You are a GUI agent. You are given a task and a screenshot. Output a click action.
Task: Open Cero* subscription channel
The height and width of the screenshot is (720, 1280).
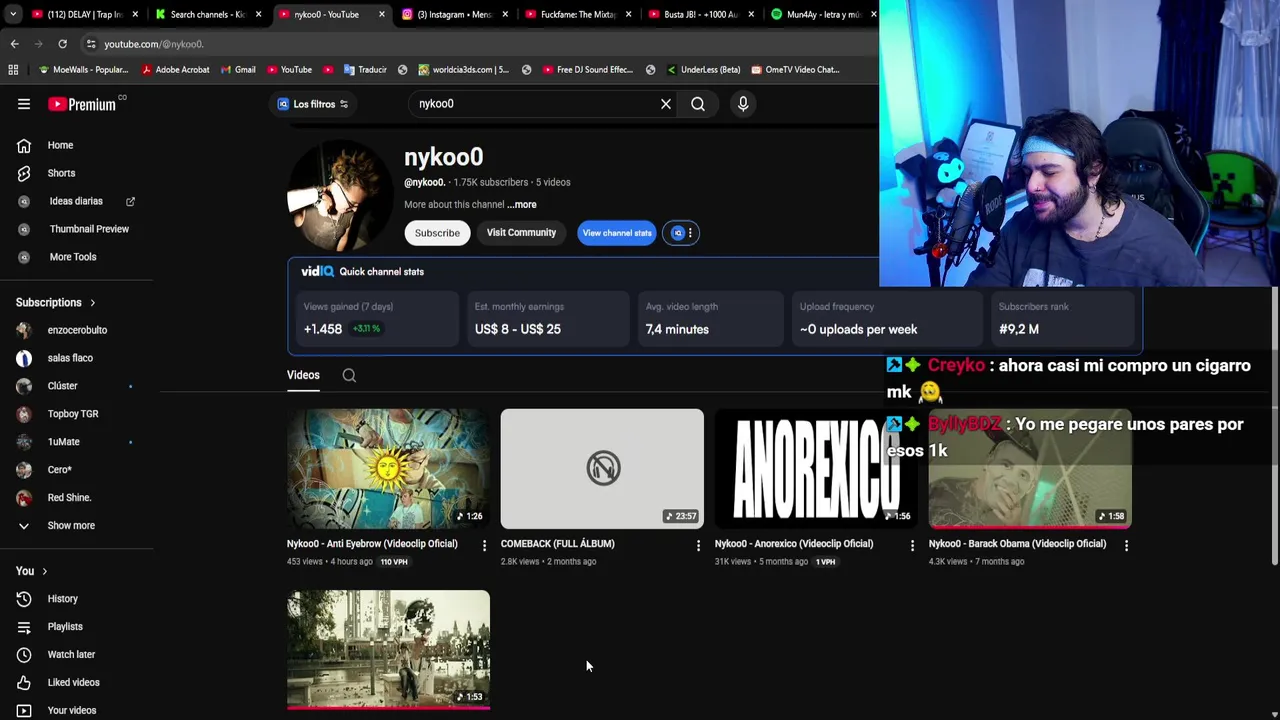tap(60, 470)
